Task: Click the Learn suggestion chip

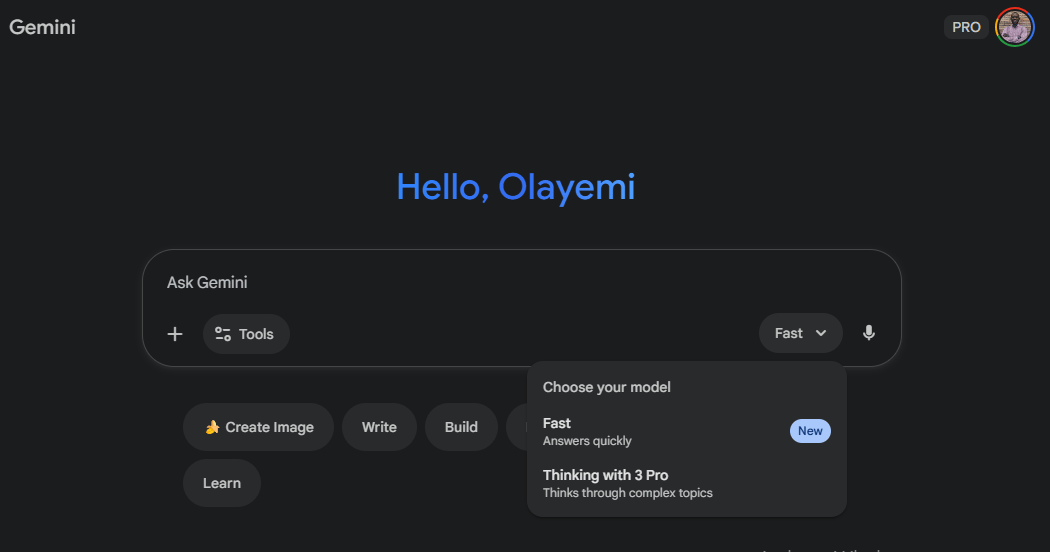Action: point(221,483)
